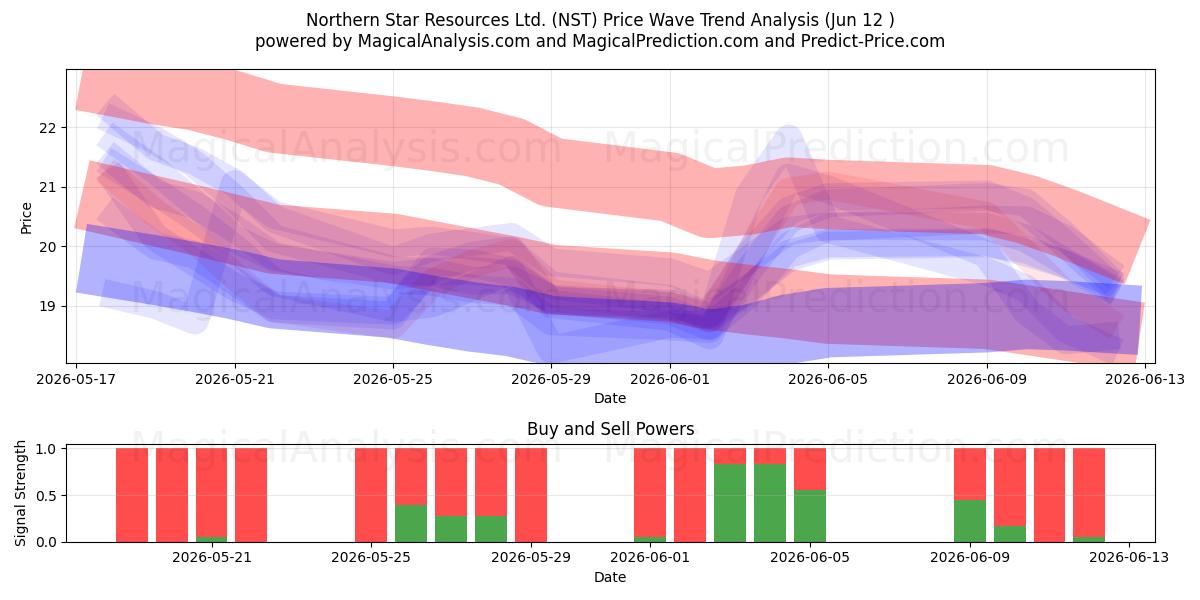Click the 'Signal Strength' y-axis label

[x=21, y=494]
